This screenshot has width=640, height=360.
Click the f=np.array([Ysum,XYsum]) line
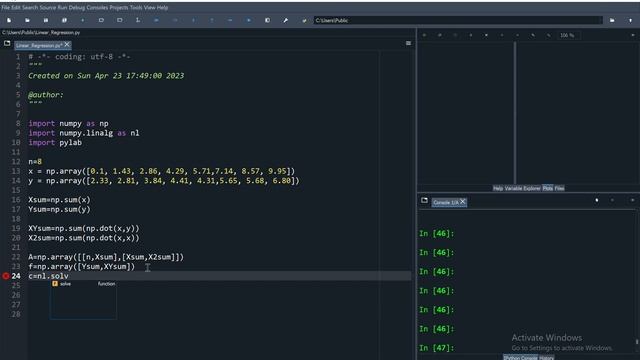pyautogui.click(x=82, y=267)
